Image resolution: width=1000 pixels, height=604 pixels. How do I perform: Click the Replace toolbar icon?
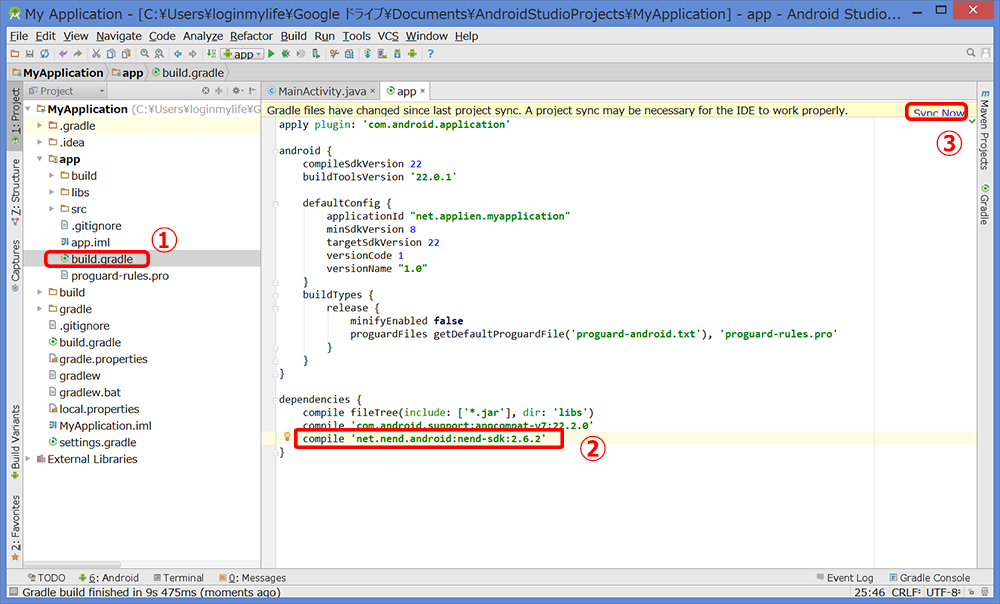[x=159, y=54]
